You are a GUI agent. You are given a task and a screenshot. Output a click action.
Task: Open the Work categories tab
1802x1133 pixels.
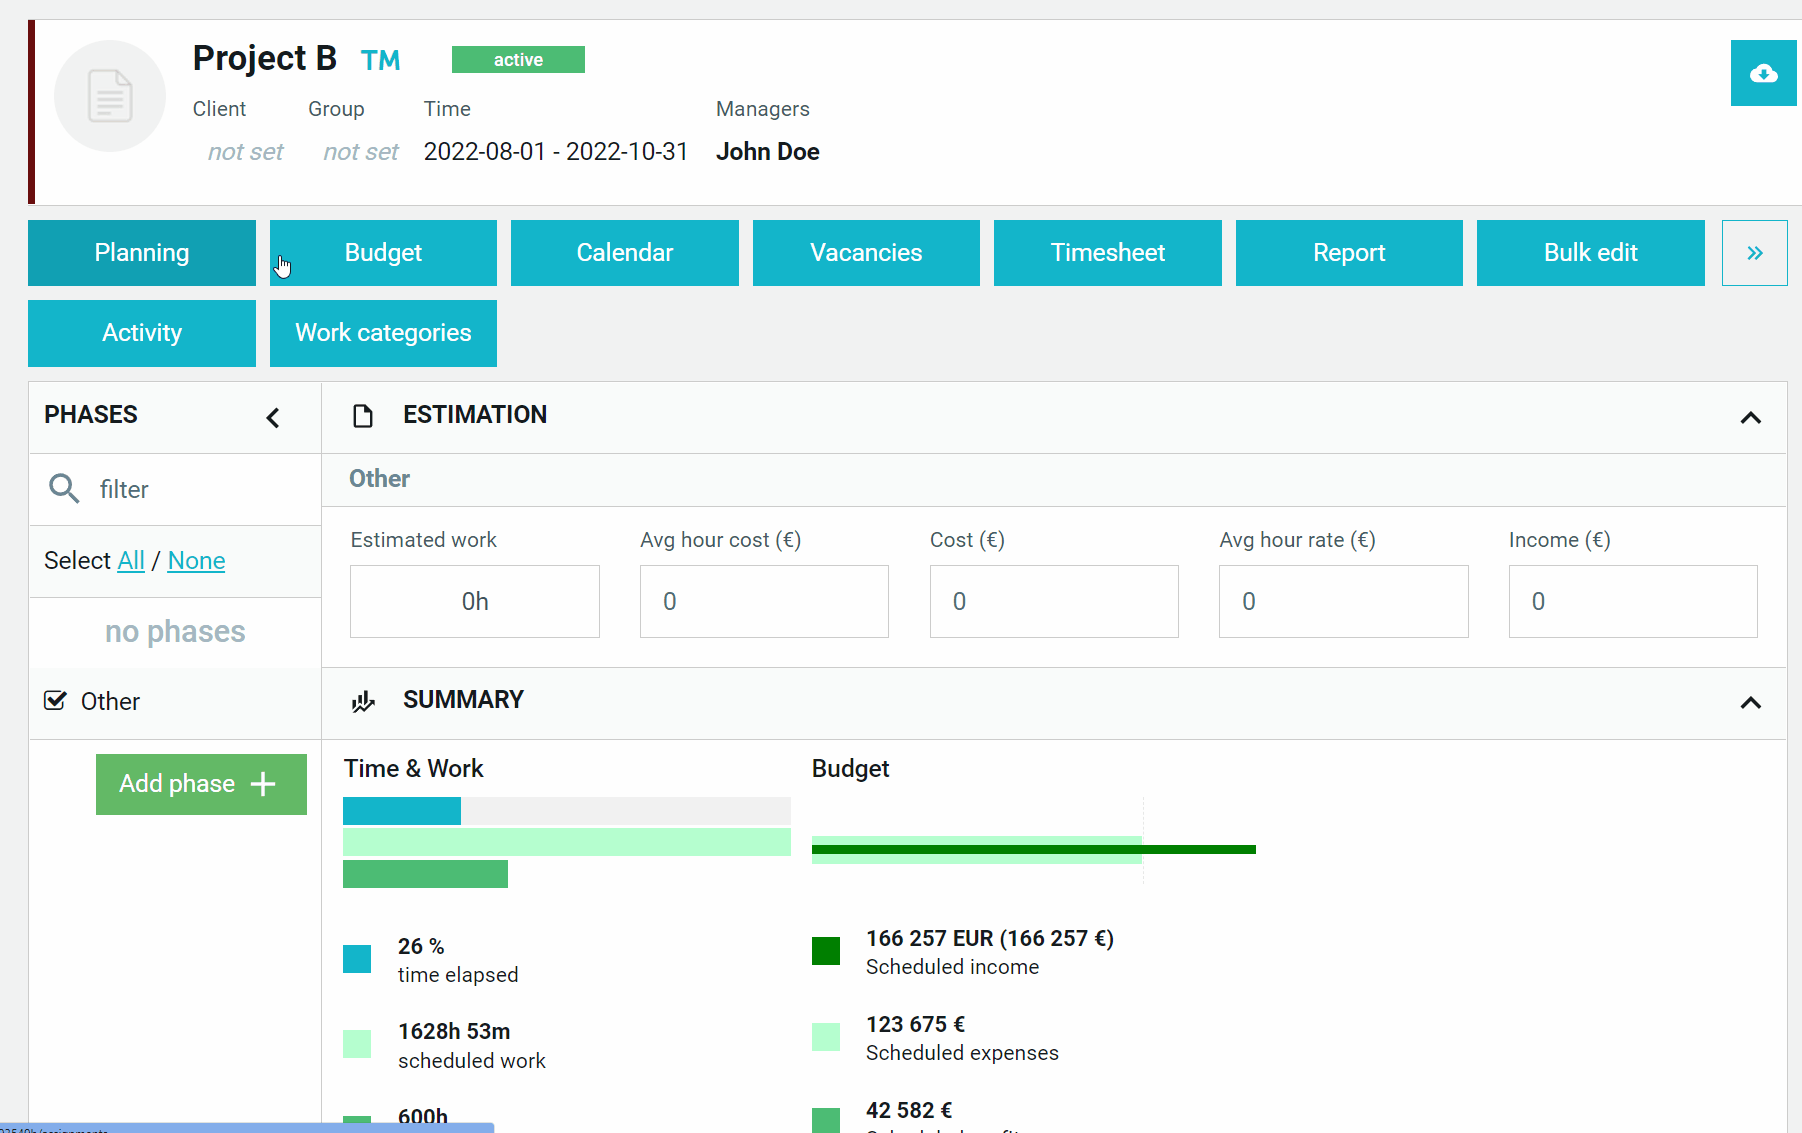tap(383, 333)
